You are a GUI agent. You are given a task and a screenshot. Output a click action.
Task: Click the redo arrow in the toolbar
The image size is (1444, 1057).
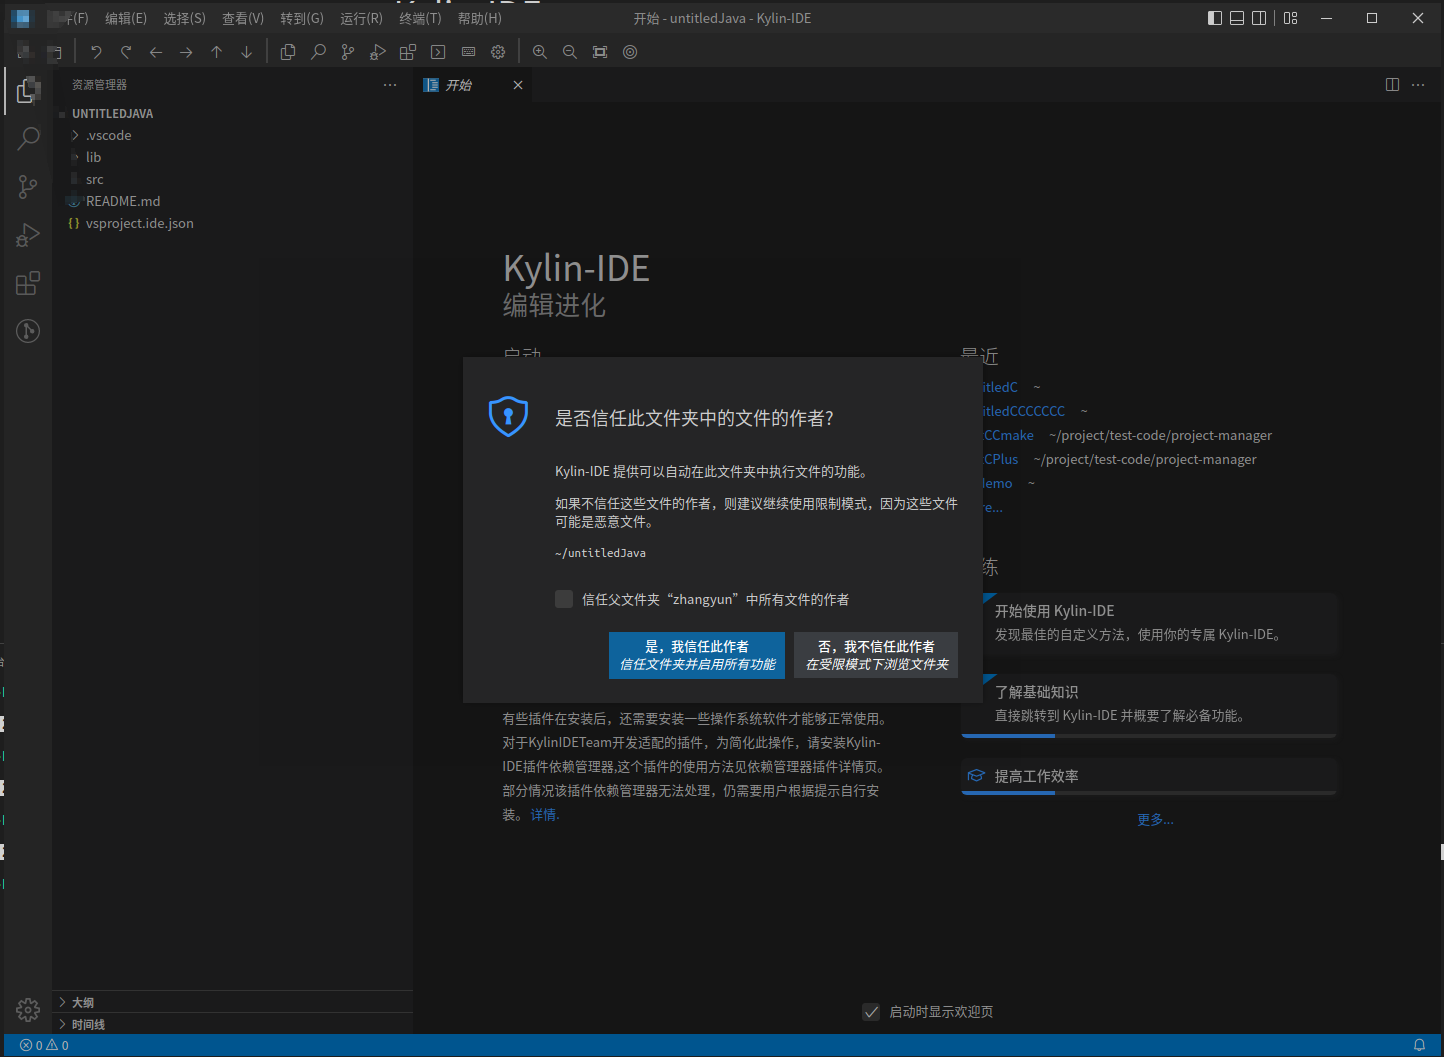pos(126,52)
